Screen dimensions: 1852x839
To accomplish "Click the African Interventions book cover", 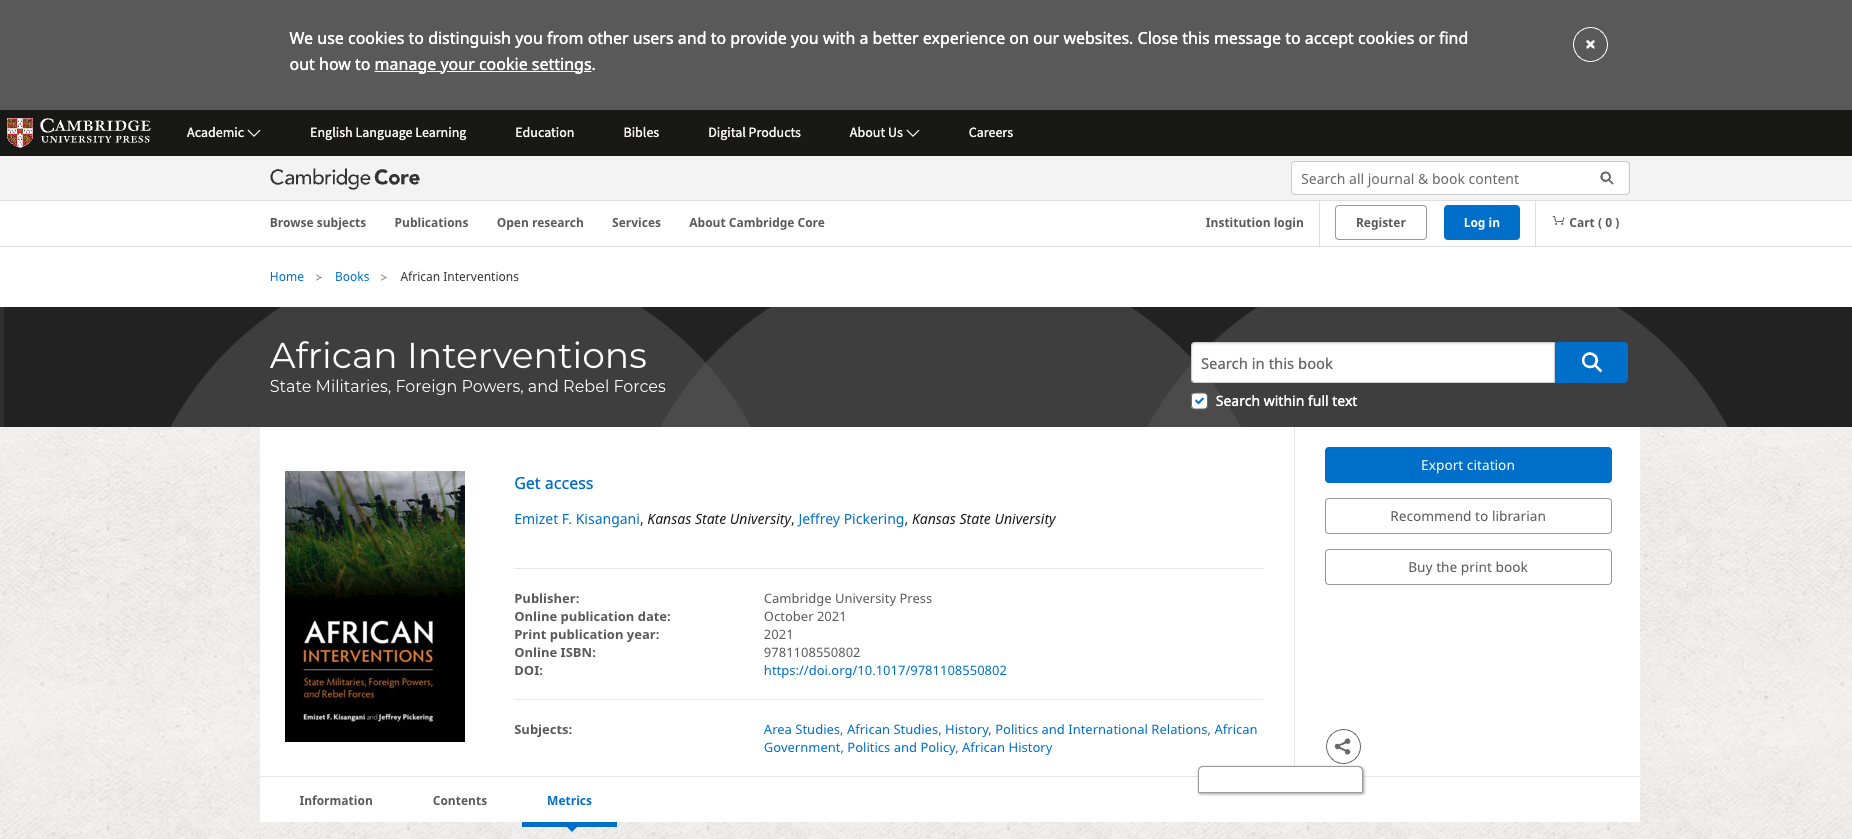I will 374,606.
